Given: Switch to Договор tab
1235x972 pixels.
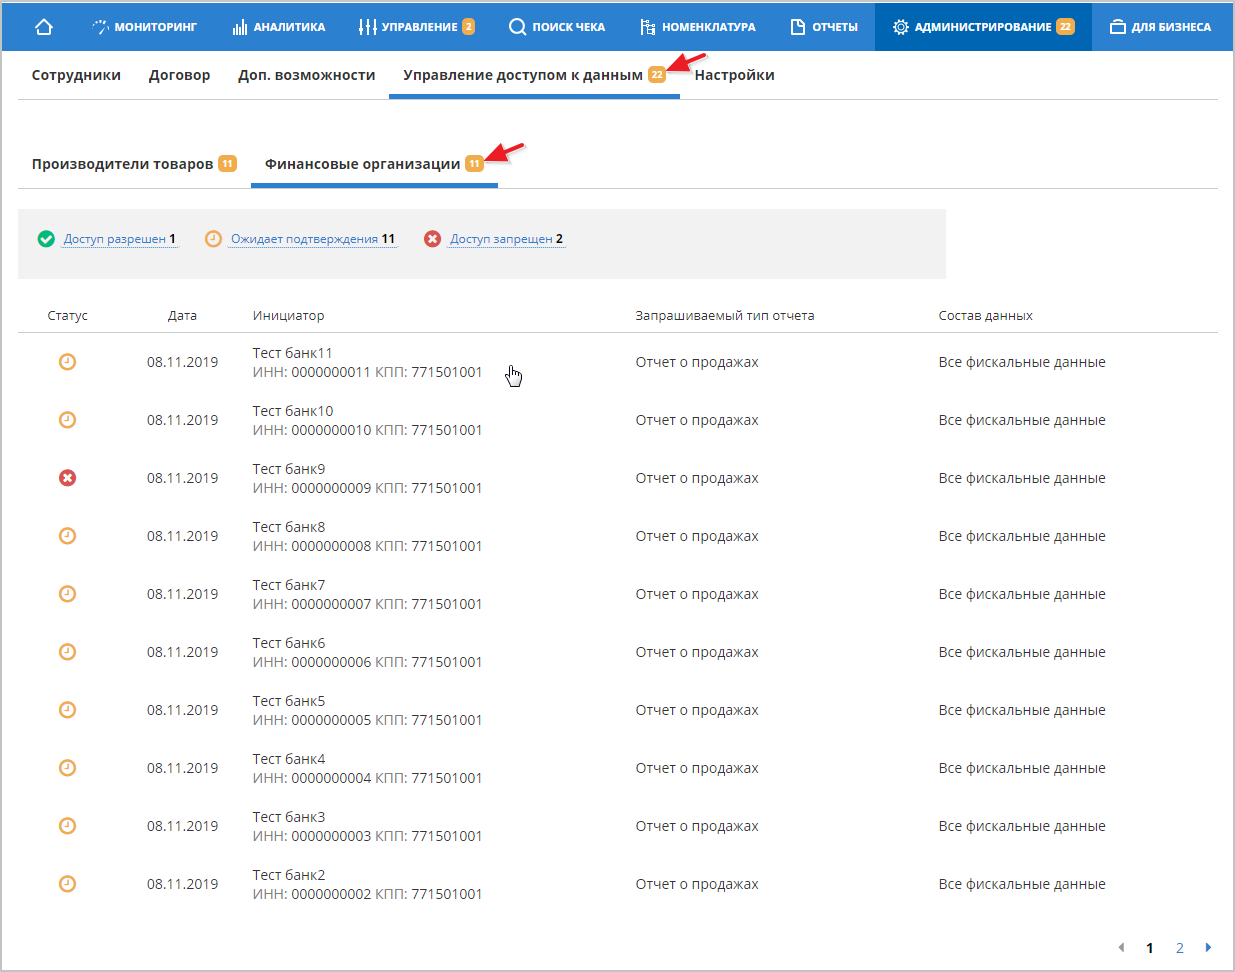Looking at the screenshot, I should coord(179,75).
